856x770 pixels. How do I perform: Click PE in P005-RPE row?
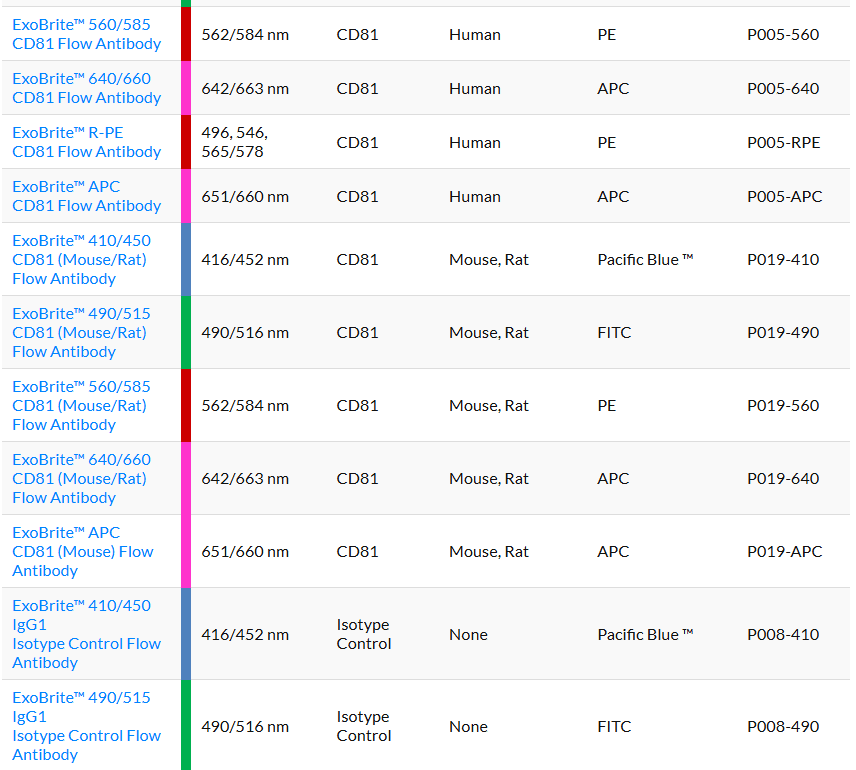607,143
